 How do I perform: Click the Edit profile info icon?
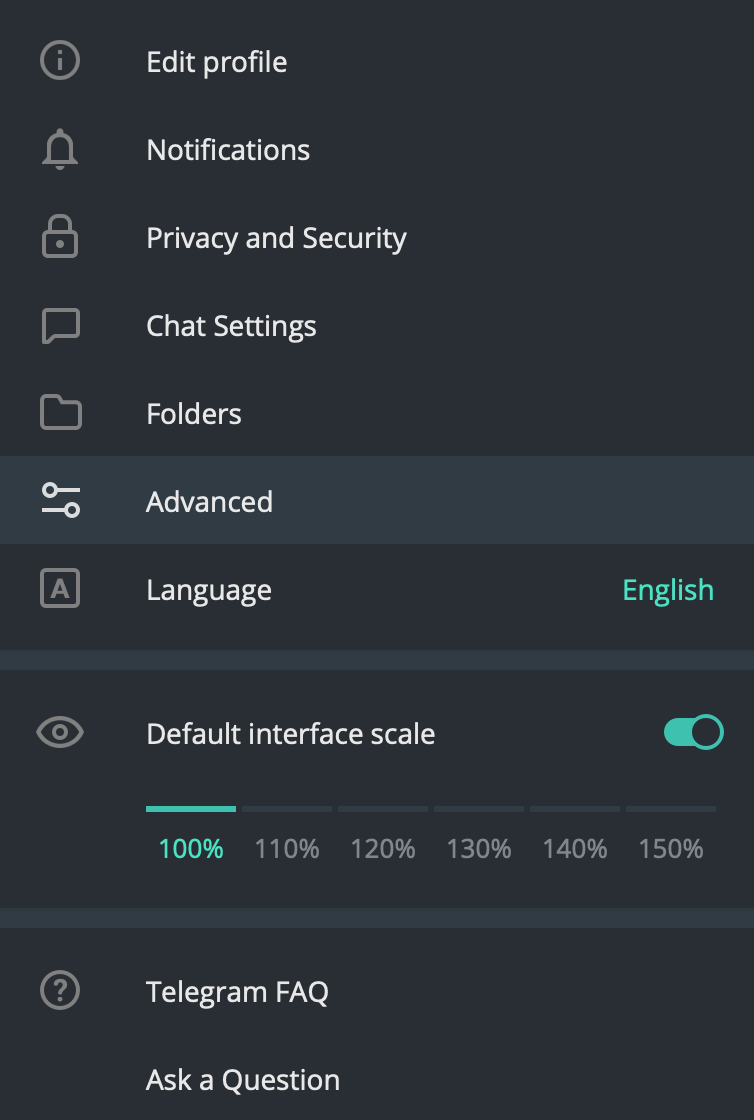(x=60, y=61)
